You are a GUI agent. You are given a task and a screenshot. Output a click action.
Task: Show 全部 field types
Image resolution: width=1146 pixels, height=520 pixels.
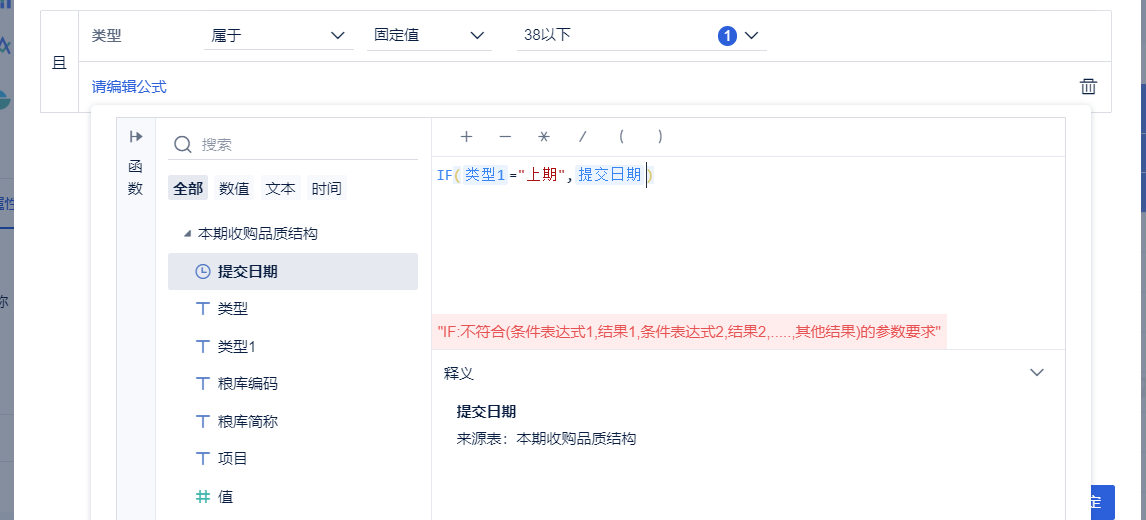[188, 189]
